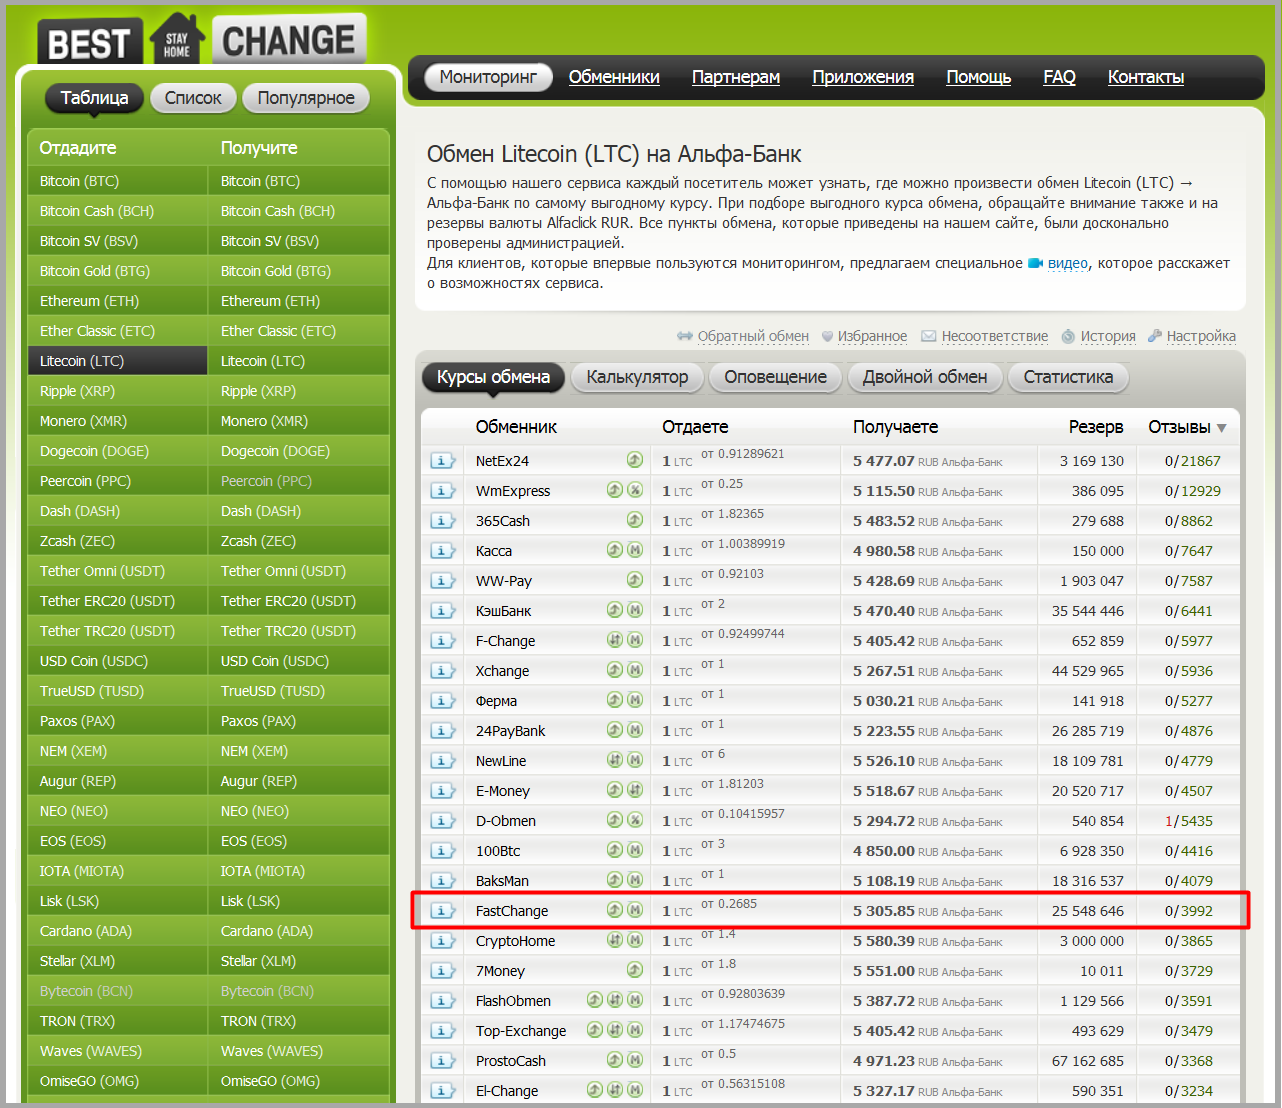The width and height of the screenshot is (1282, 1108).
Task: Click the two-arrows badge icon in the NewLine row
Action: [x=615, y=760]
